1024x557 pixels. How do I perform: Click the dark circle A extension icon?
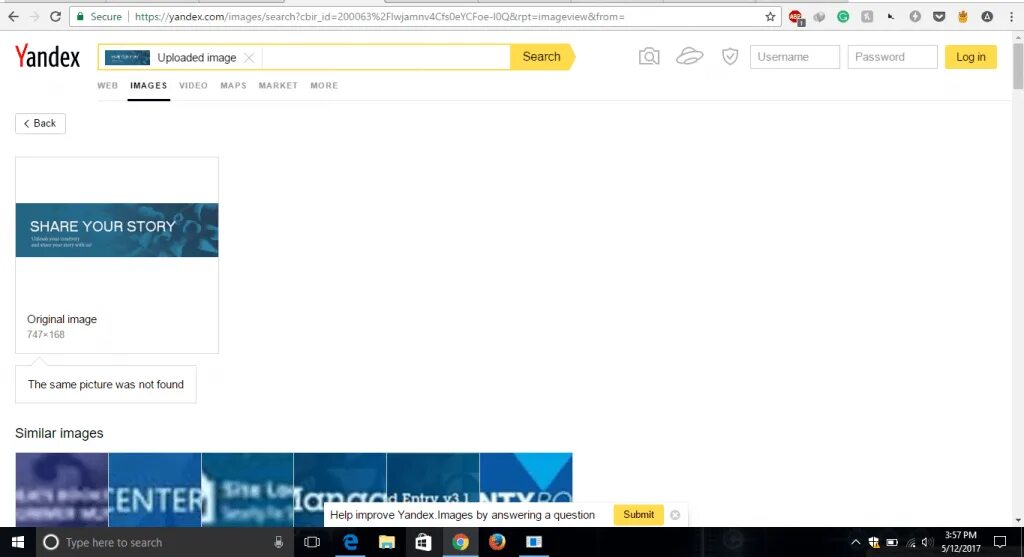tap(987, 16)
